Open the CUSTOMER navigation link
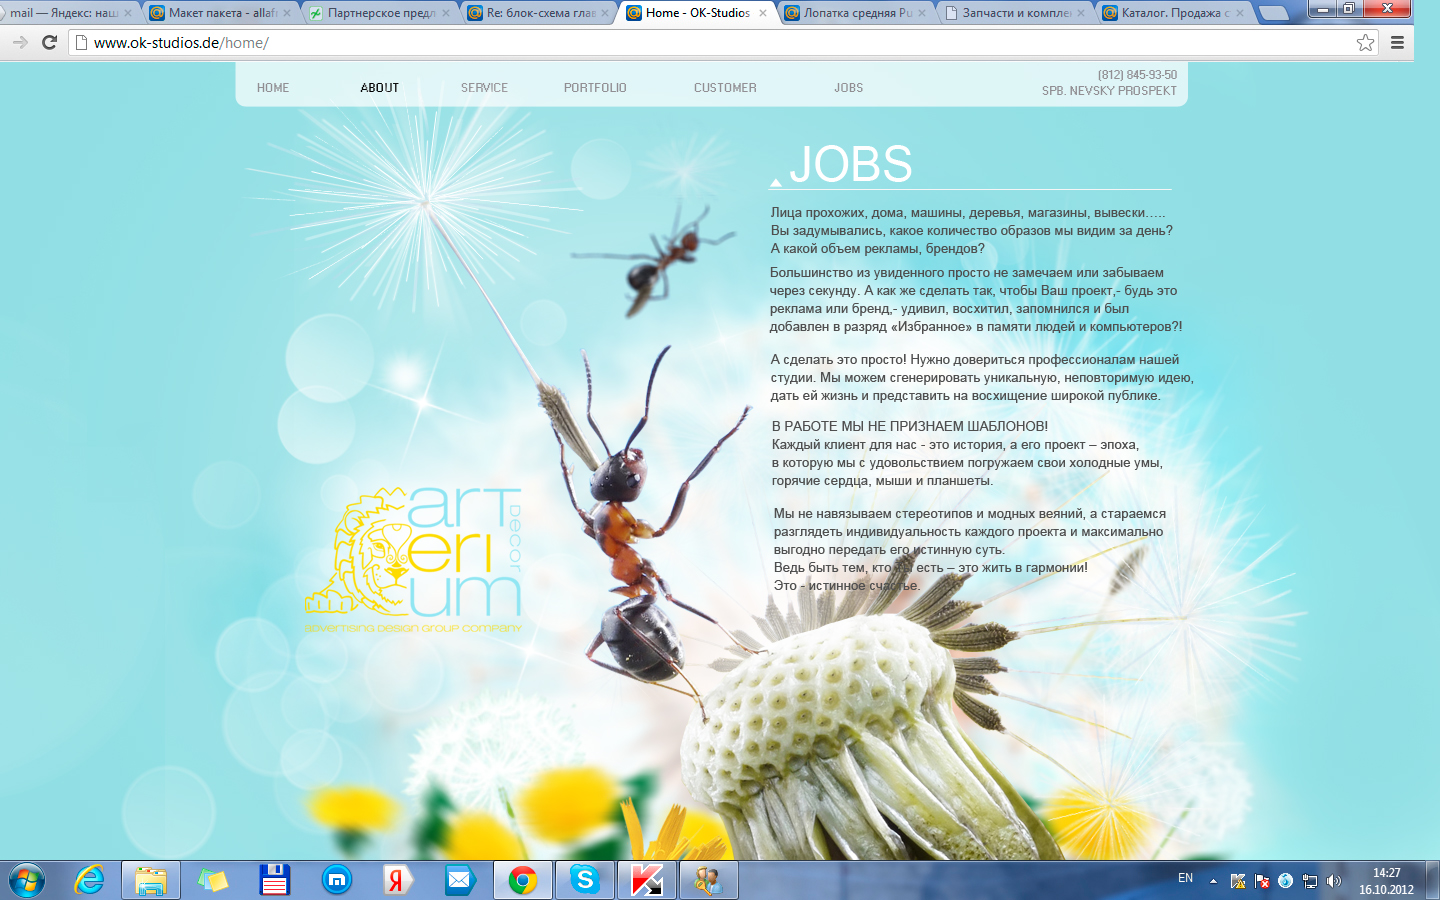This screenshot has height=900, width=1440. click(725, 88)
